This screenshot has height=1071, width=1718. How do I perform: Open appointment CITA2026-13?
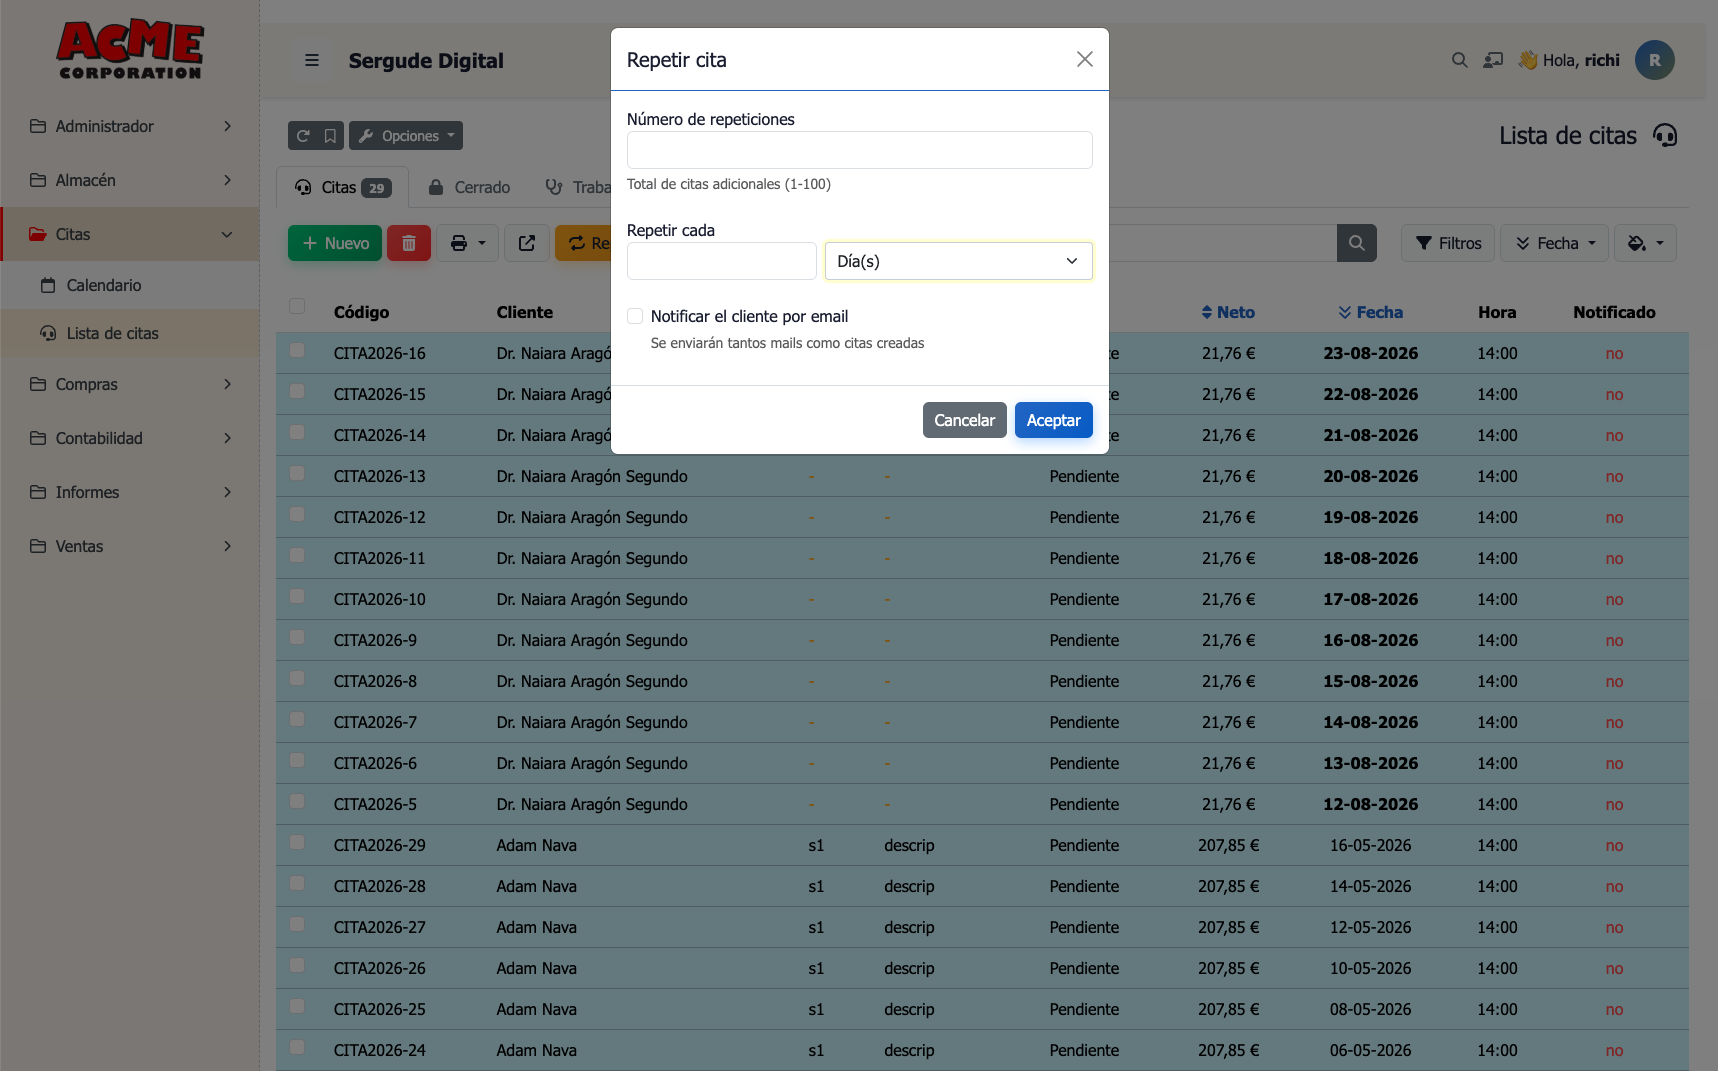(x=379, y=476)
